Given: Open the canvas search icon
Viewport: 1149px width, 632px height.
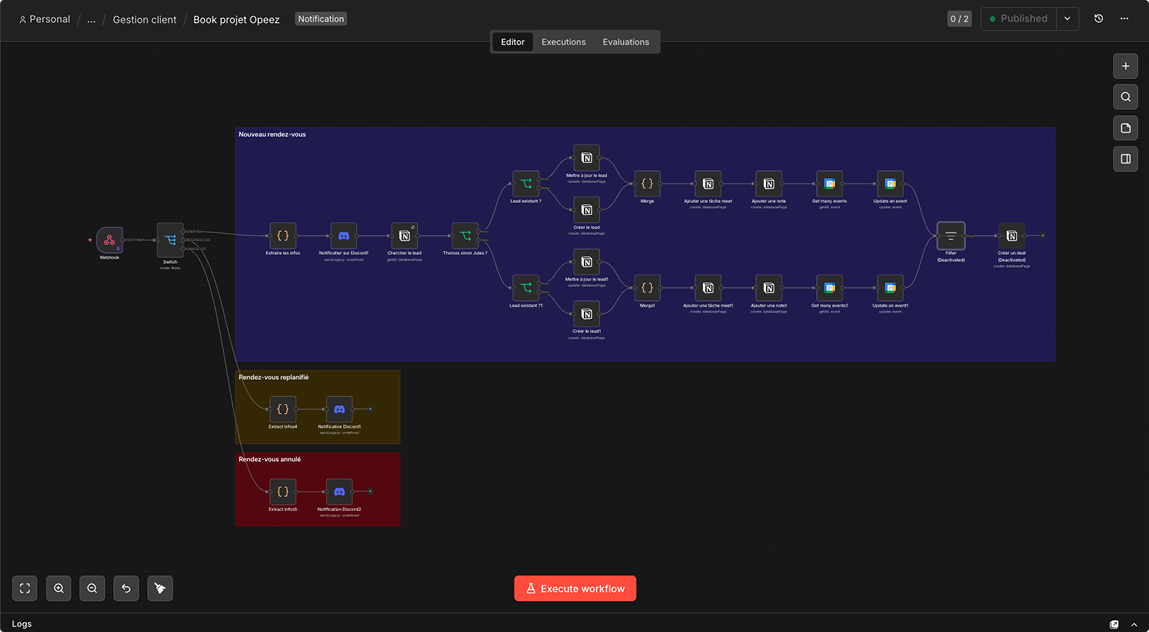Looking at the screenshot, I should tap(1126, 97).
